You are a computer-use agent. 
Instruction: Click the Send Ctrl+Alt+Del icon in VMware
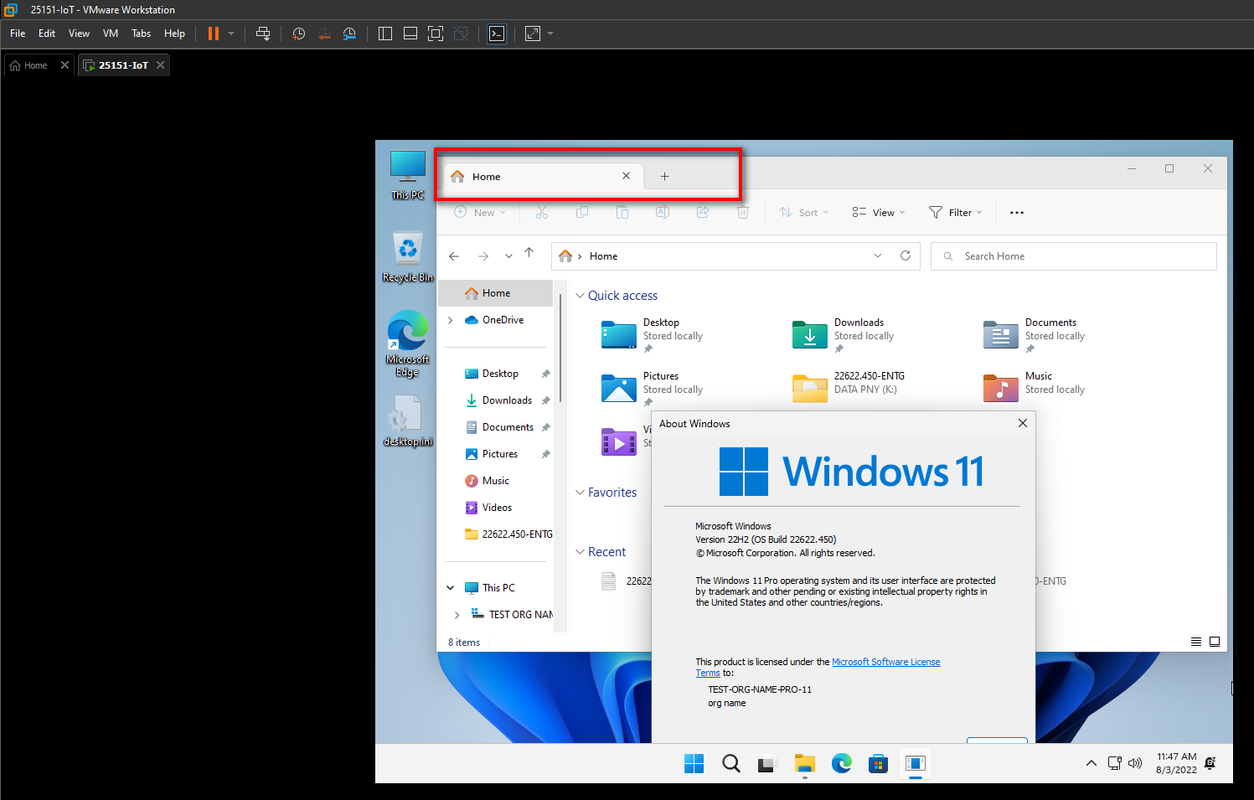click(263, 33)
